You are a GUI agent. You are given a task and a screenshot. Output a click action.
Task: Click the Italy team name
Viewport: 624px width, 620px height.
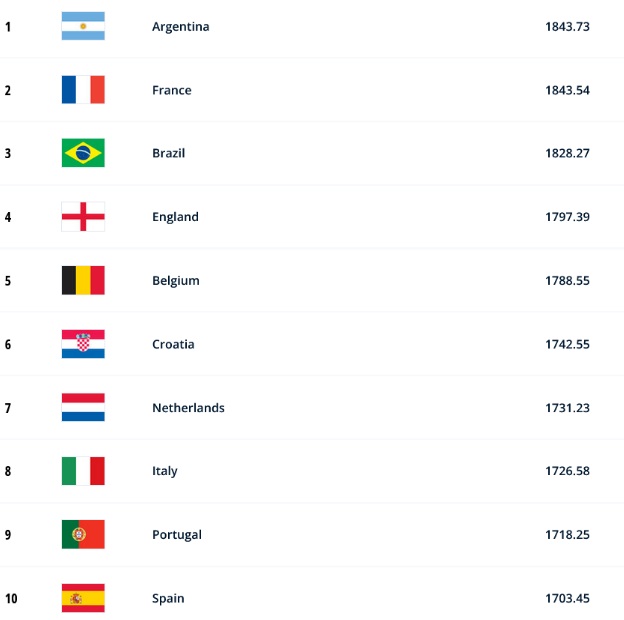[165, 471]
